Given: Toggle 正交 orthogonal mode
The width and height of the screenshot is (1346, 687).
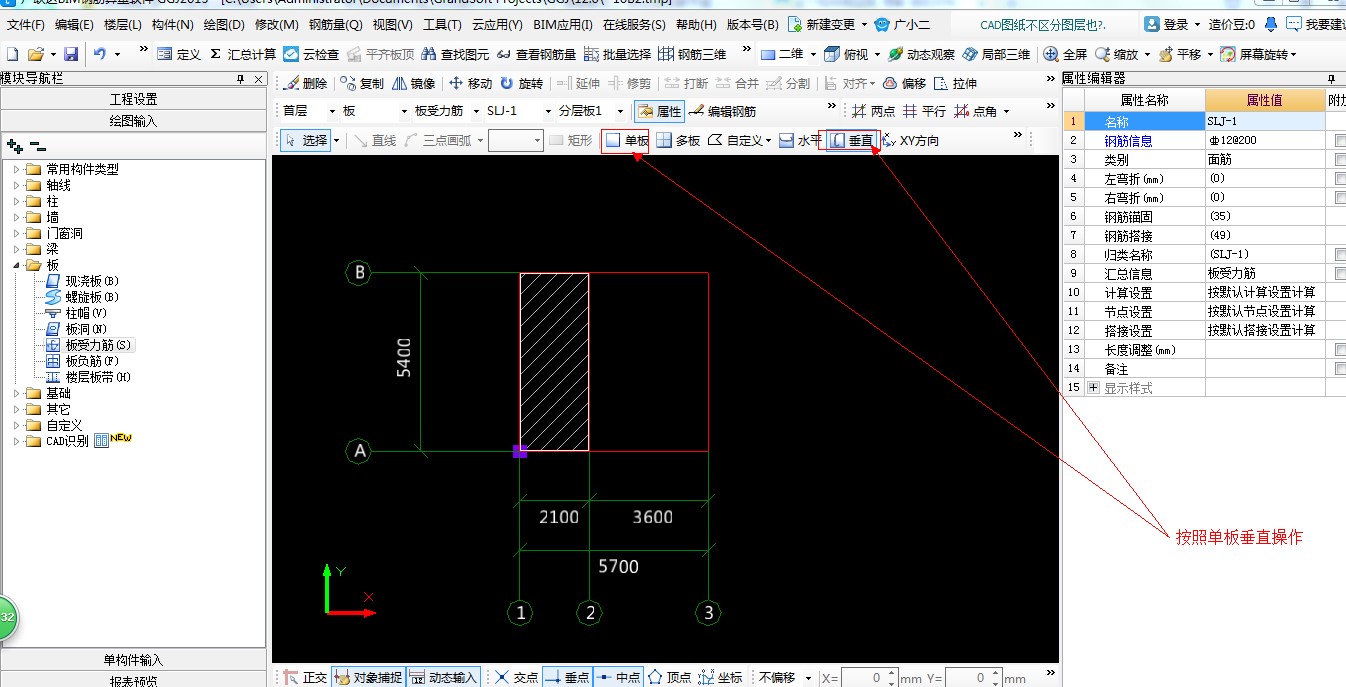Looking at the screenshot, I should 305,677.
